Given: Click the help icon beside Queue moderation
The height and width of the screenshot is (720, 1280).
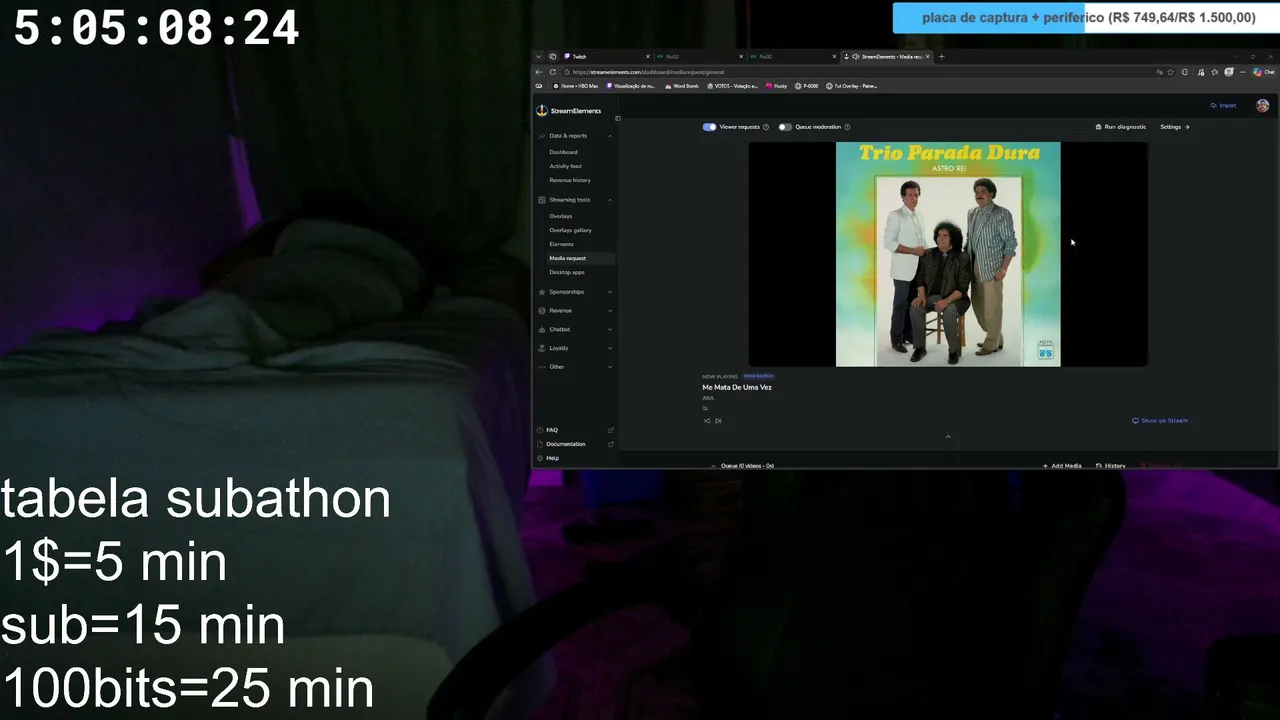Looking at the screenshot, I should pyautogui.click(x=847, y=127).
